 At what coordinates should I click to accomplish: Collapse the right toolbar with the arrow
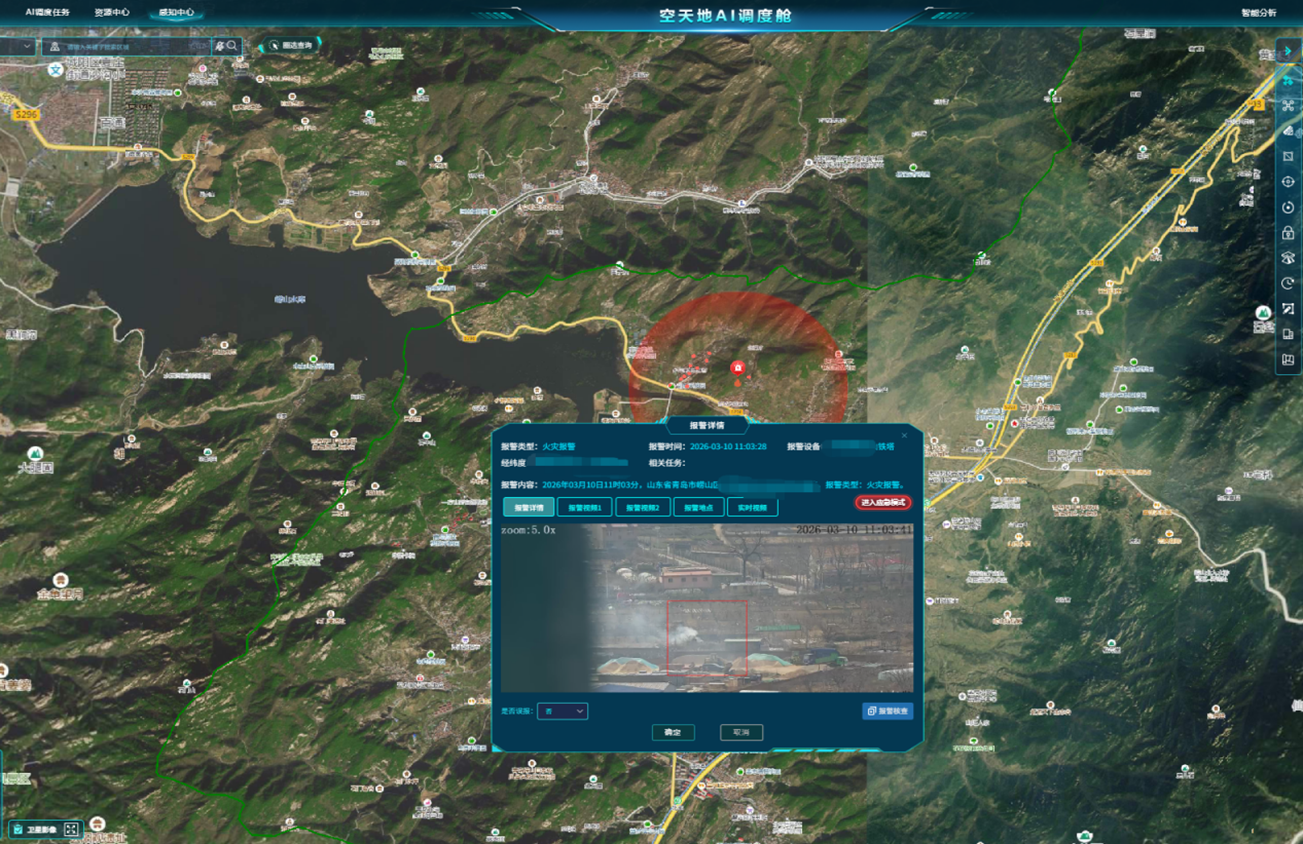(x=1288, y=51)
